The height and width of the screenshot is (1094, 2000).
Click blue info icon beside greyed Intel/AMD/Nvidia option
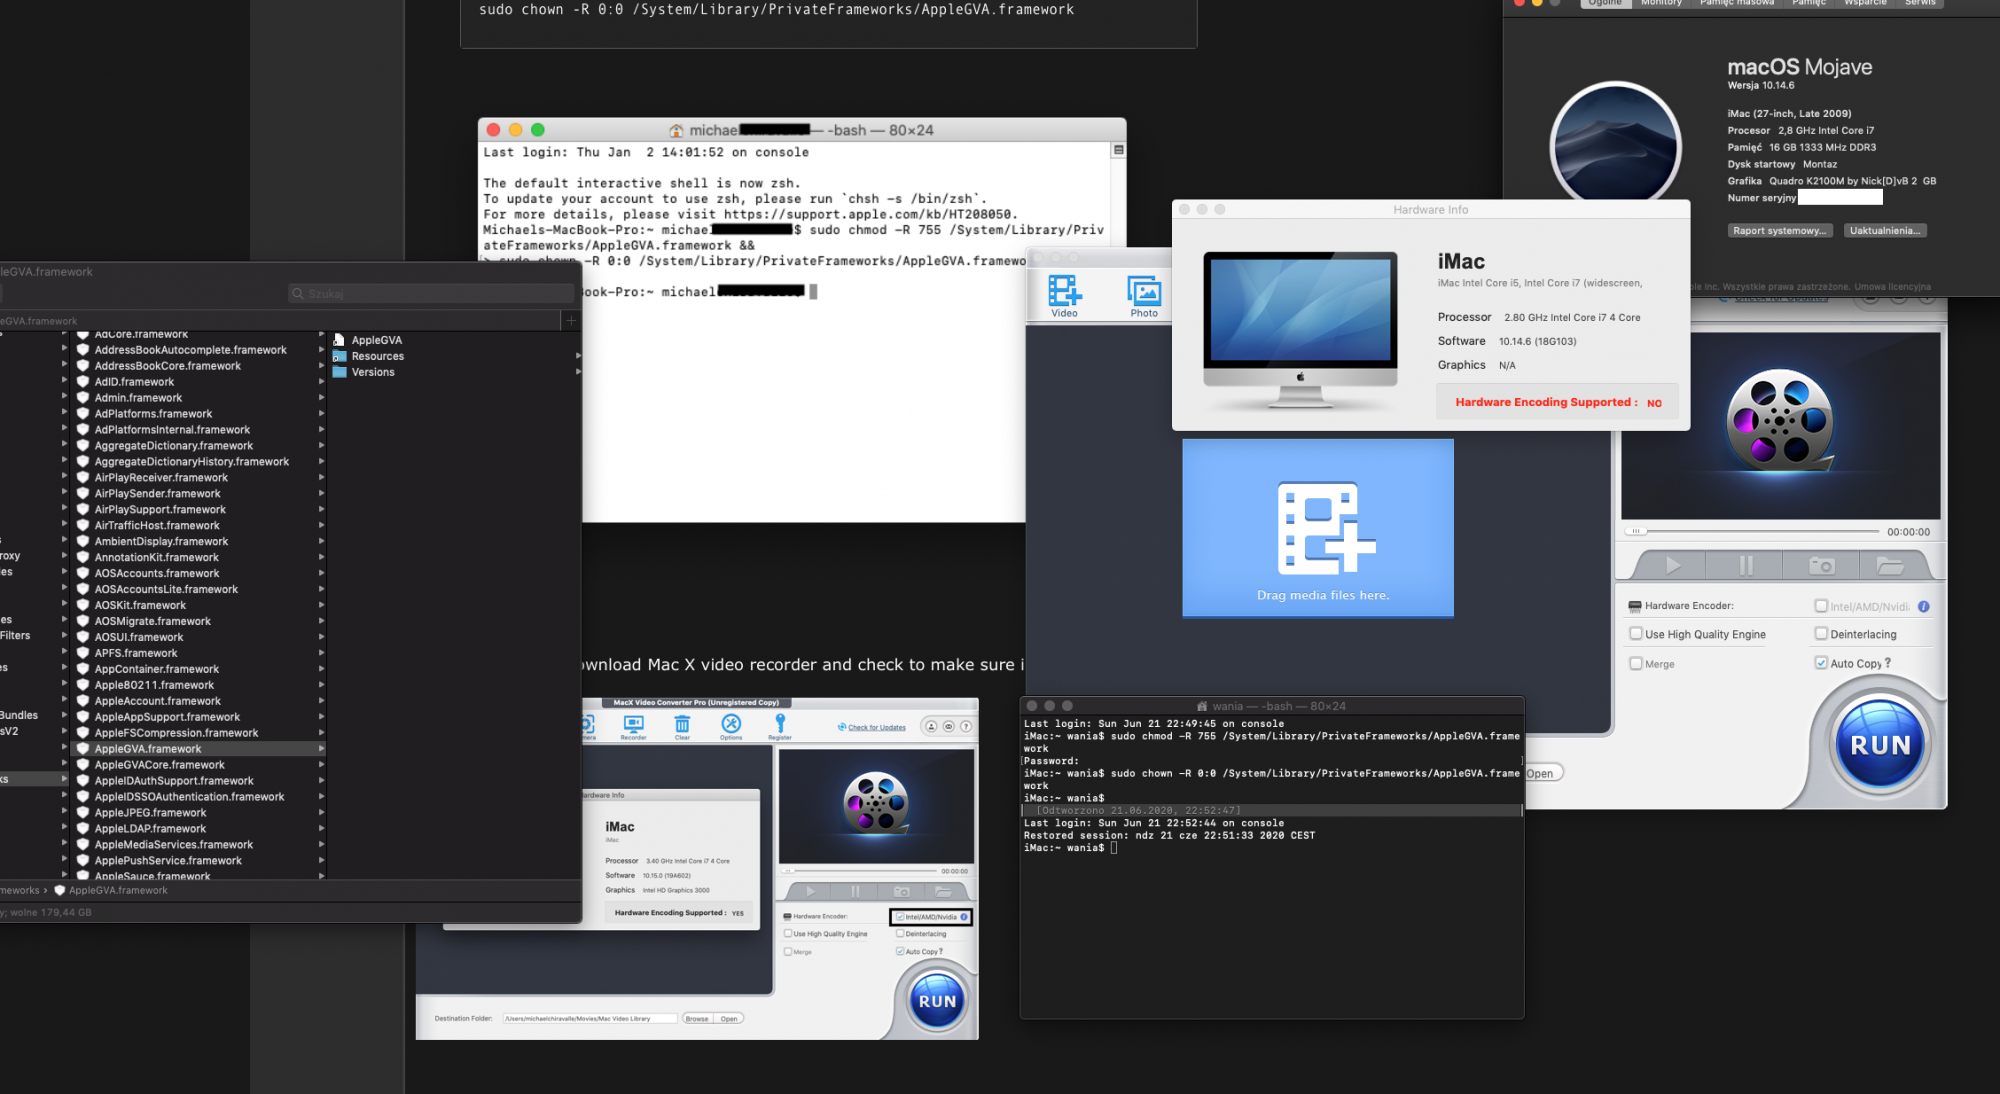(1924, 606)
